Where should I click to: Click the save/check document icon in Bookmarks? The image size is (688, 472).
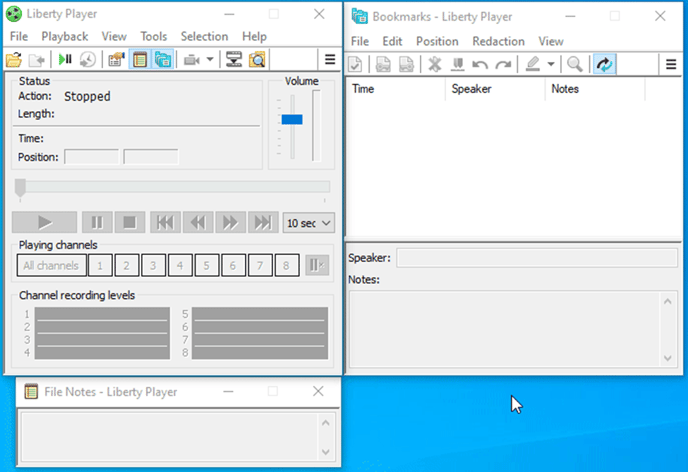click(x=355, y=64)
